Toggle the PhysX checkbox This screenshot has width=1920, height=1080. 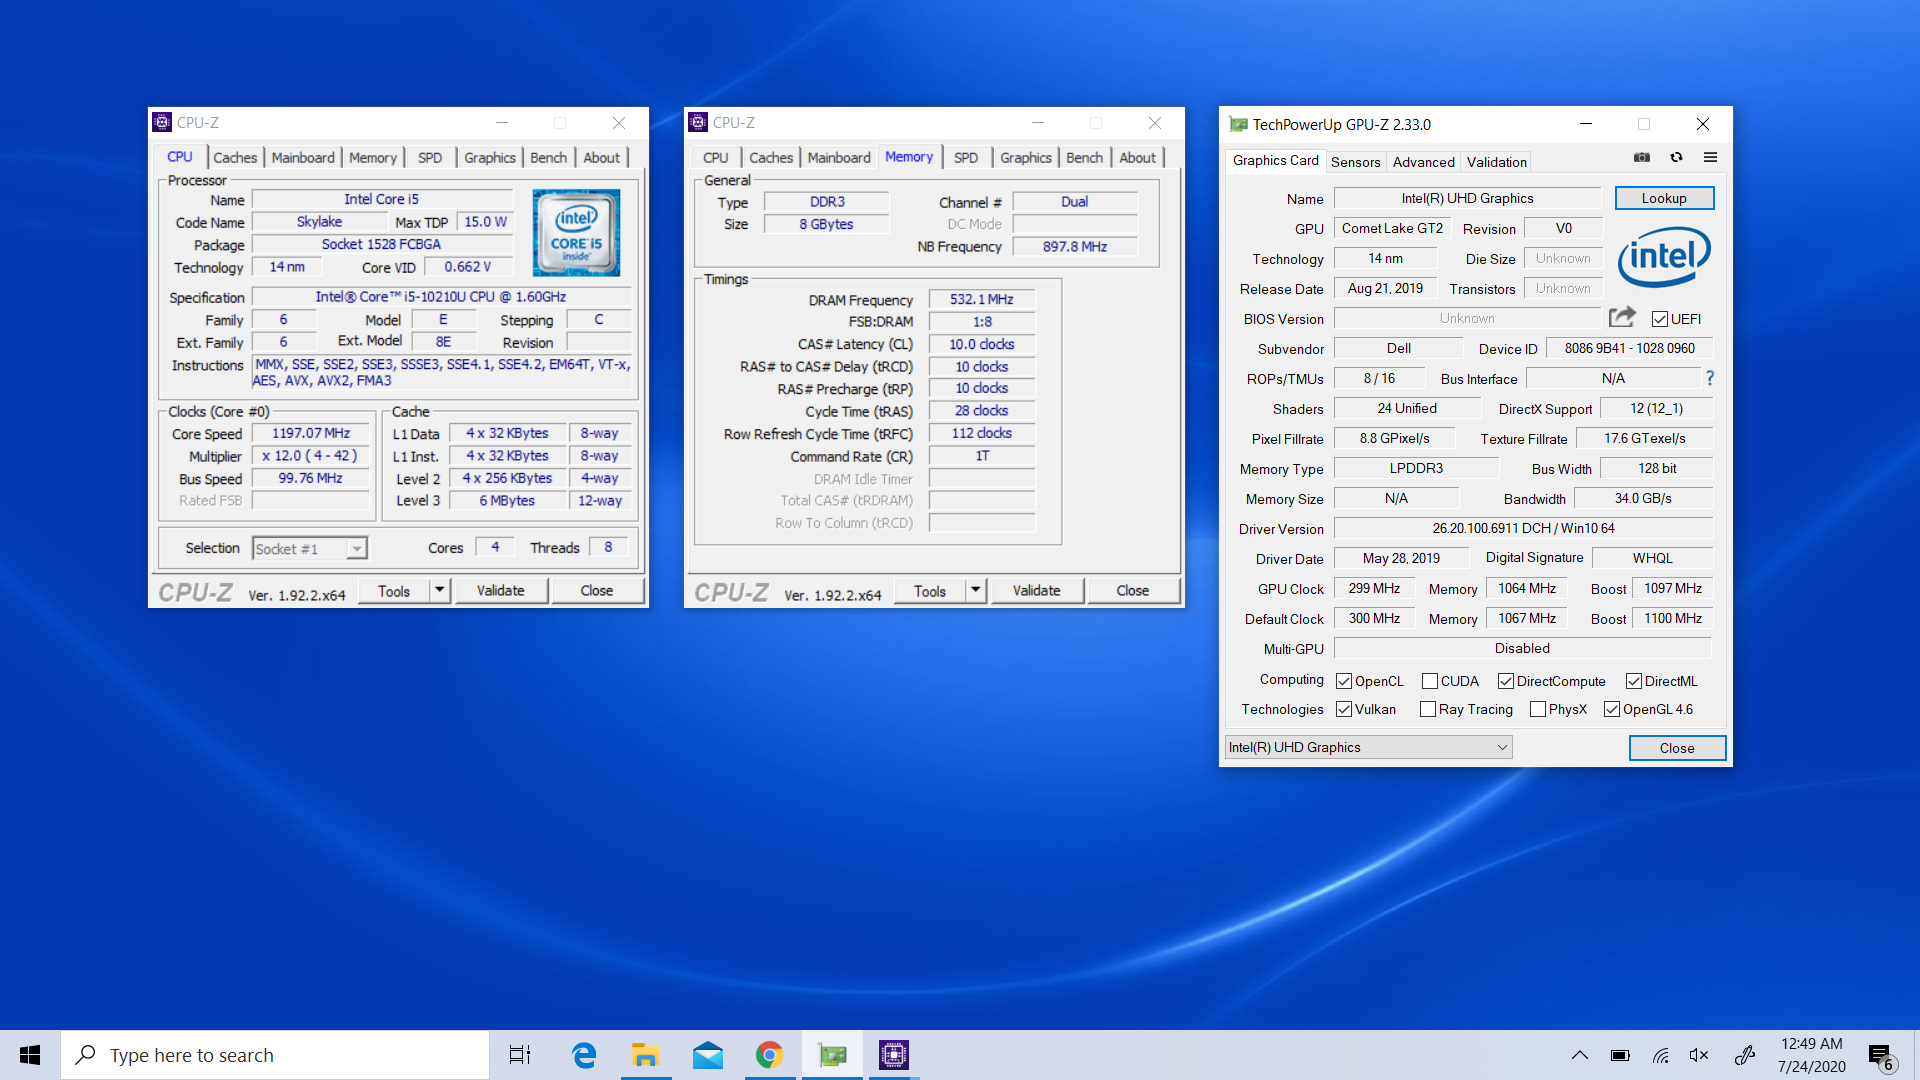pos(1538,709)
